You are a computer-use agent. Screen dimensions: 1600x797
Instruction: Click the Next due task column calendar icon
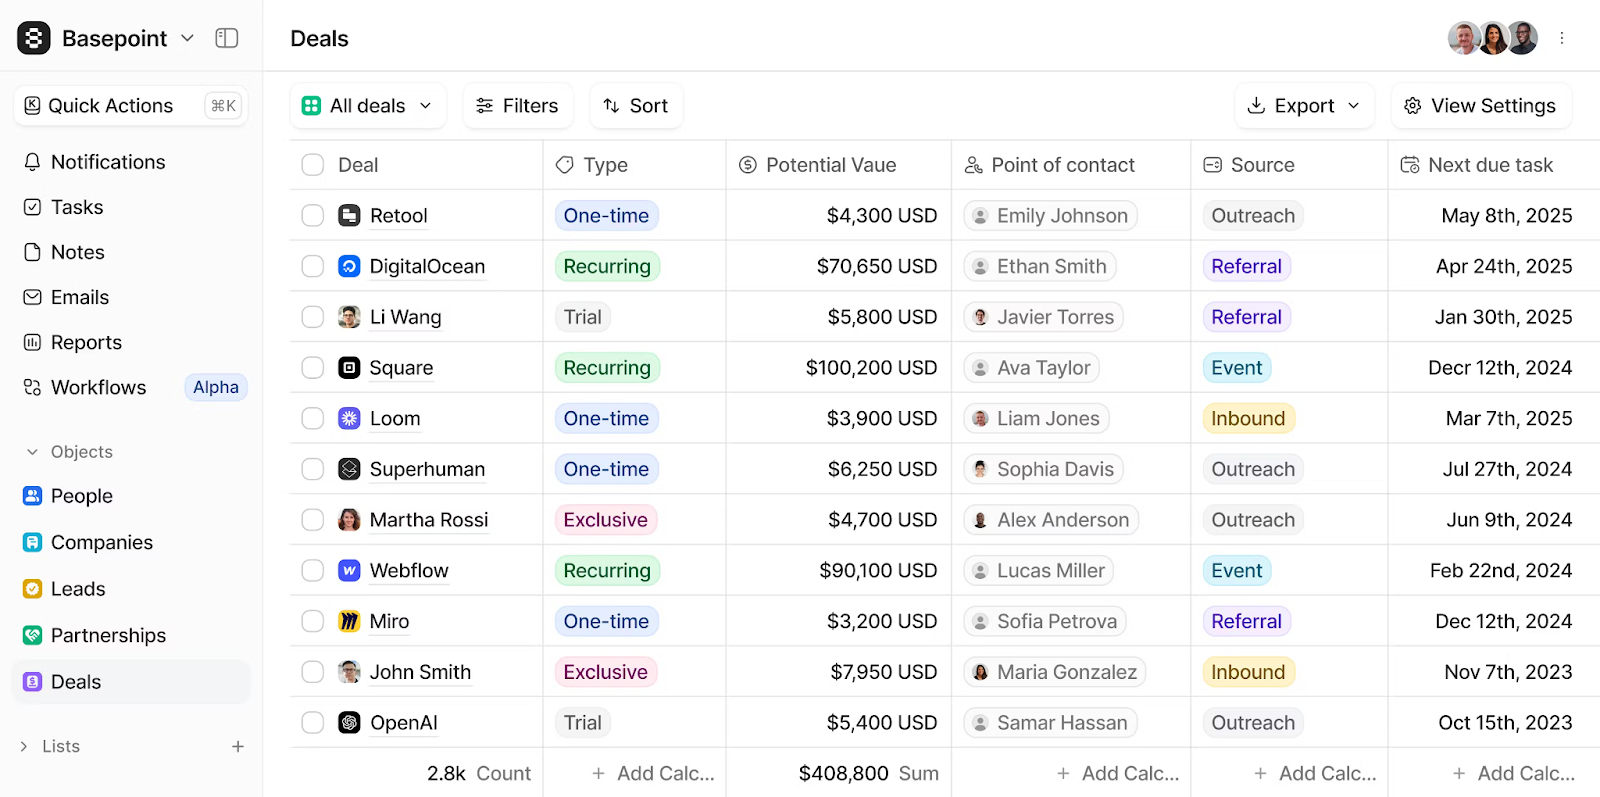click(x=1410, y=165)
